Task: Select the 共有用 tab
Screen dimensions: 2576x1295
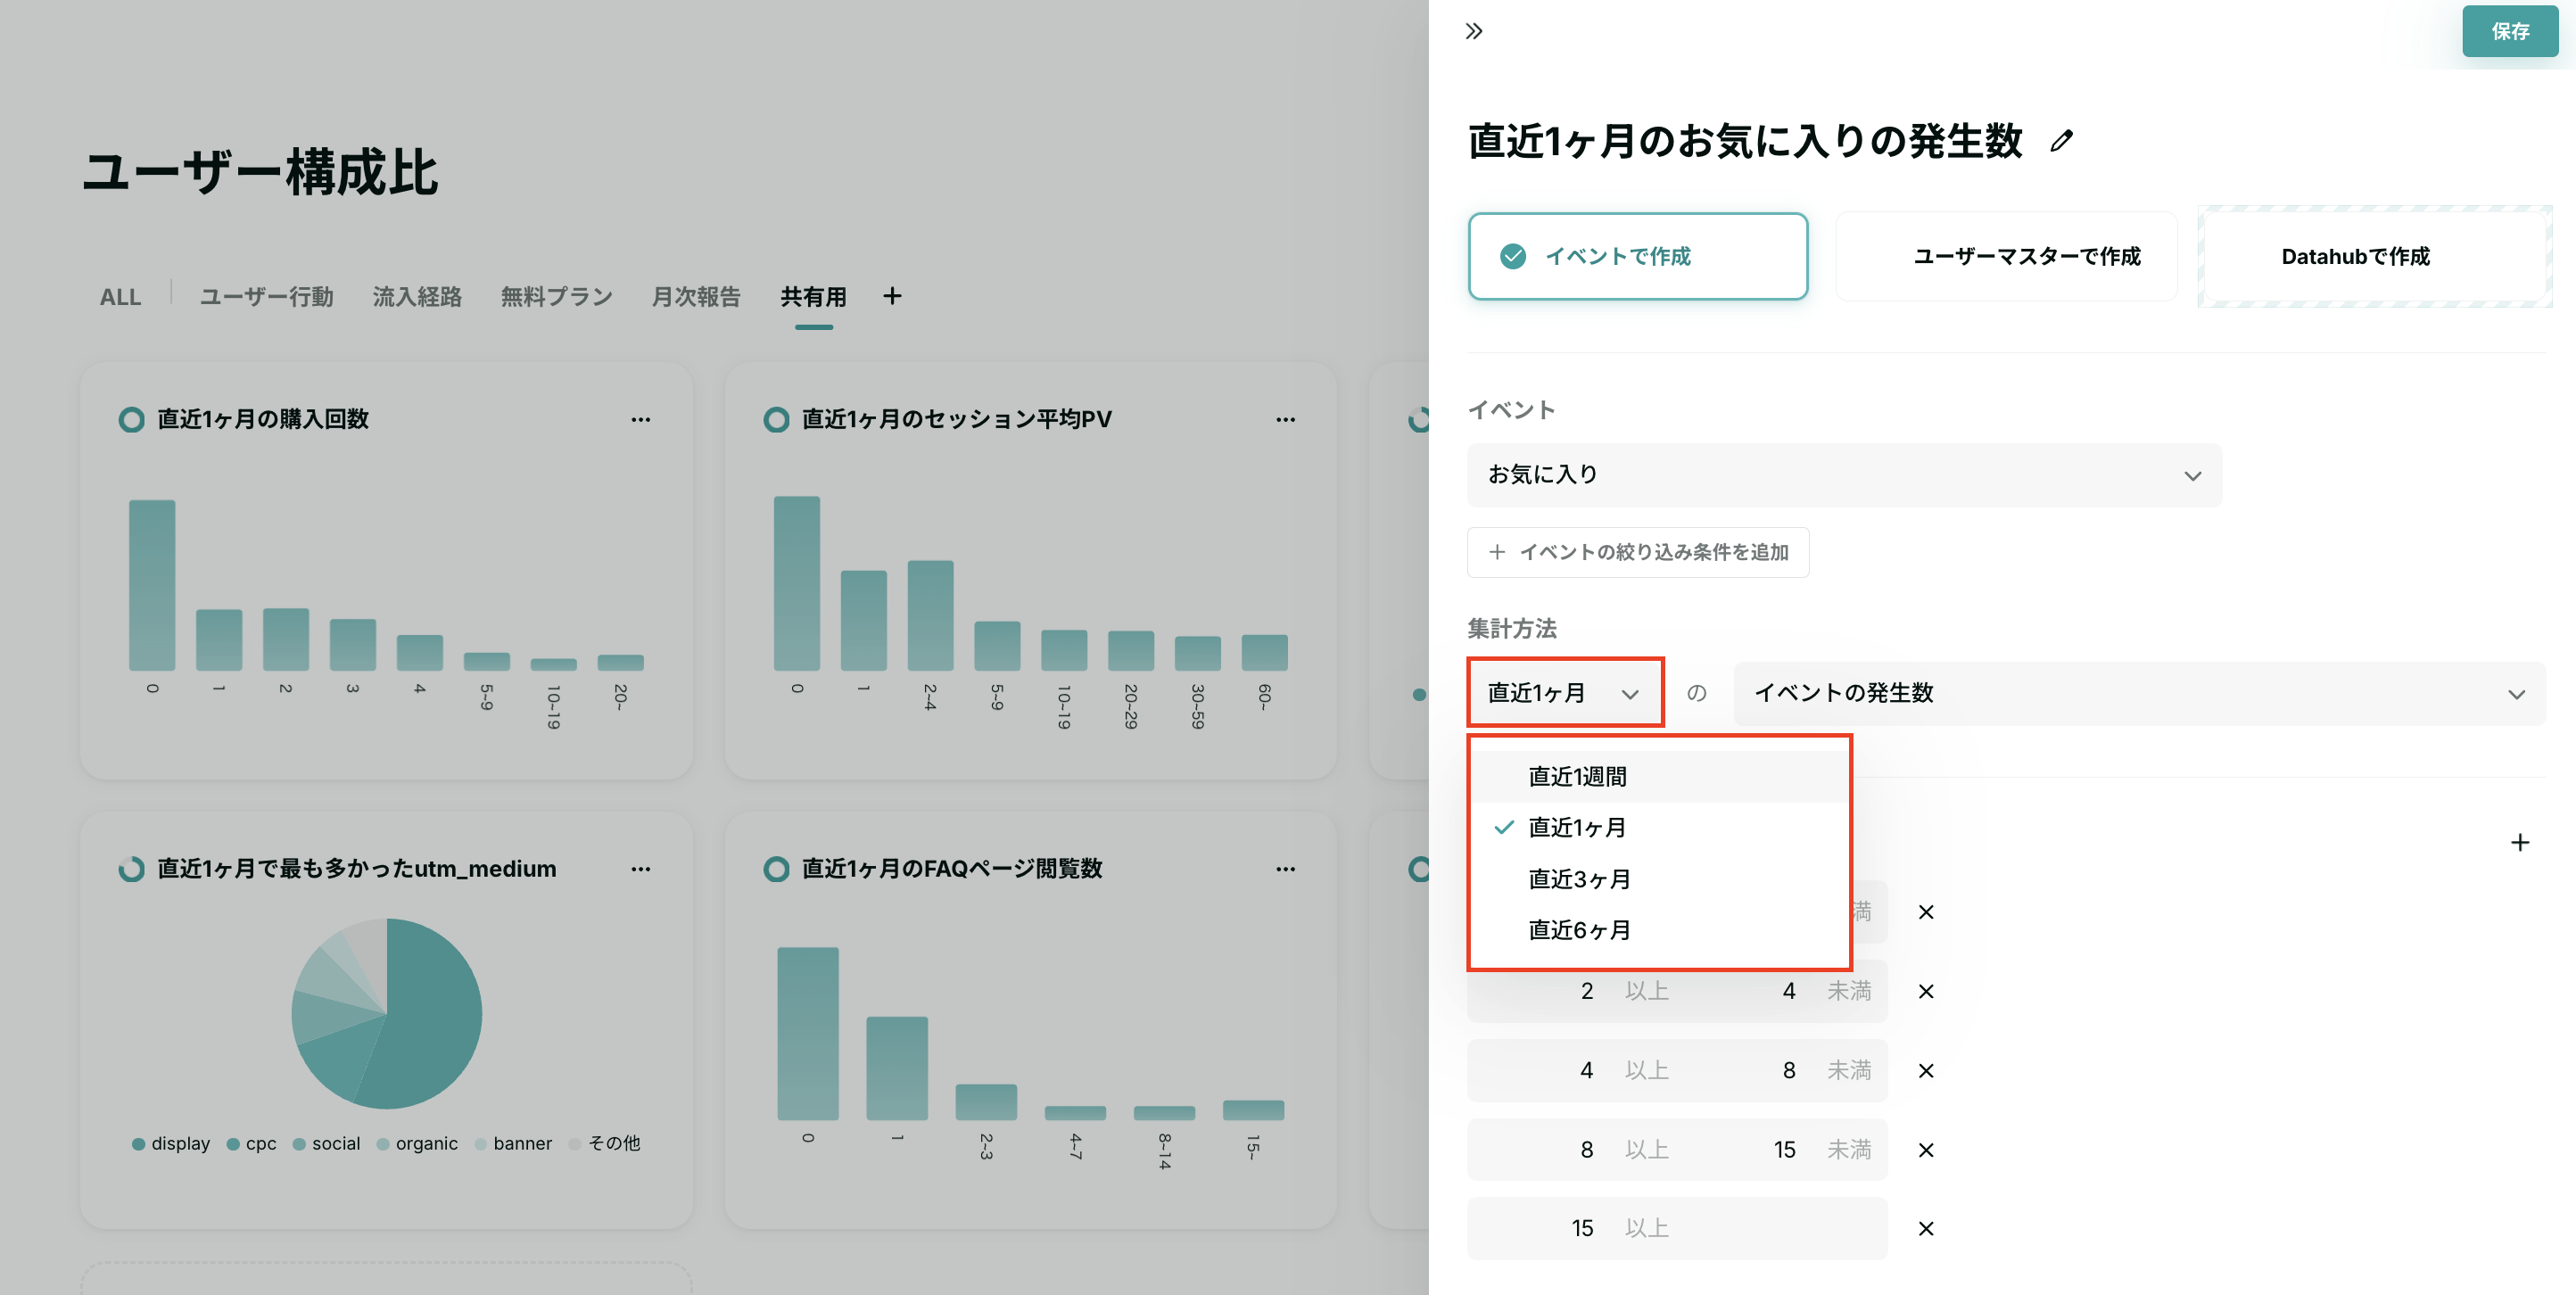Action: click(813, 297)
